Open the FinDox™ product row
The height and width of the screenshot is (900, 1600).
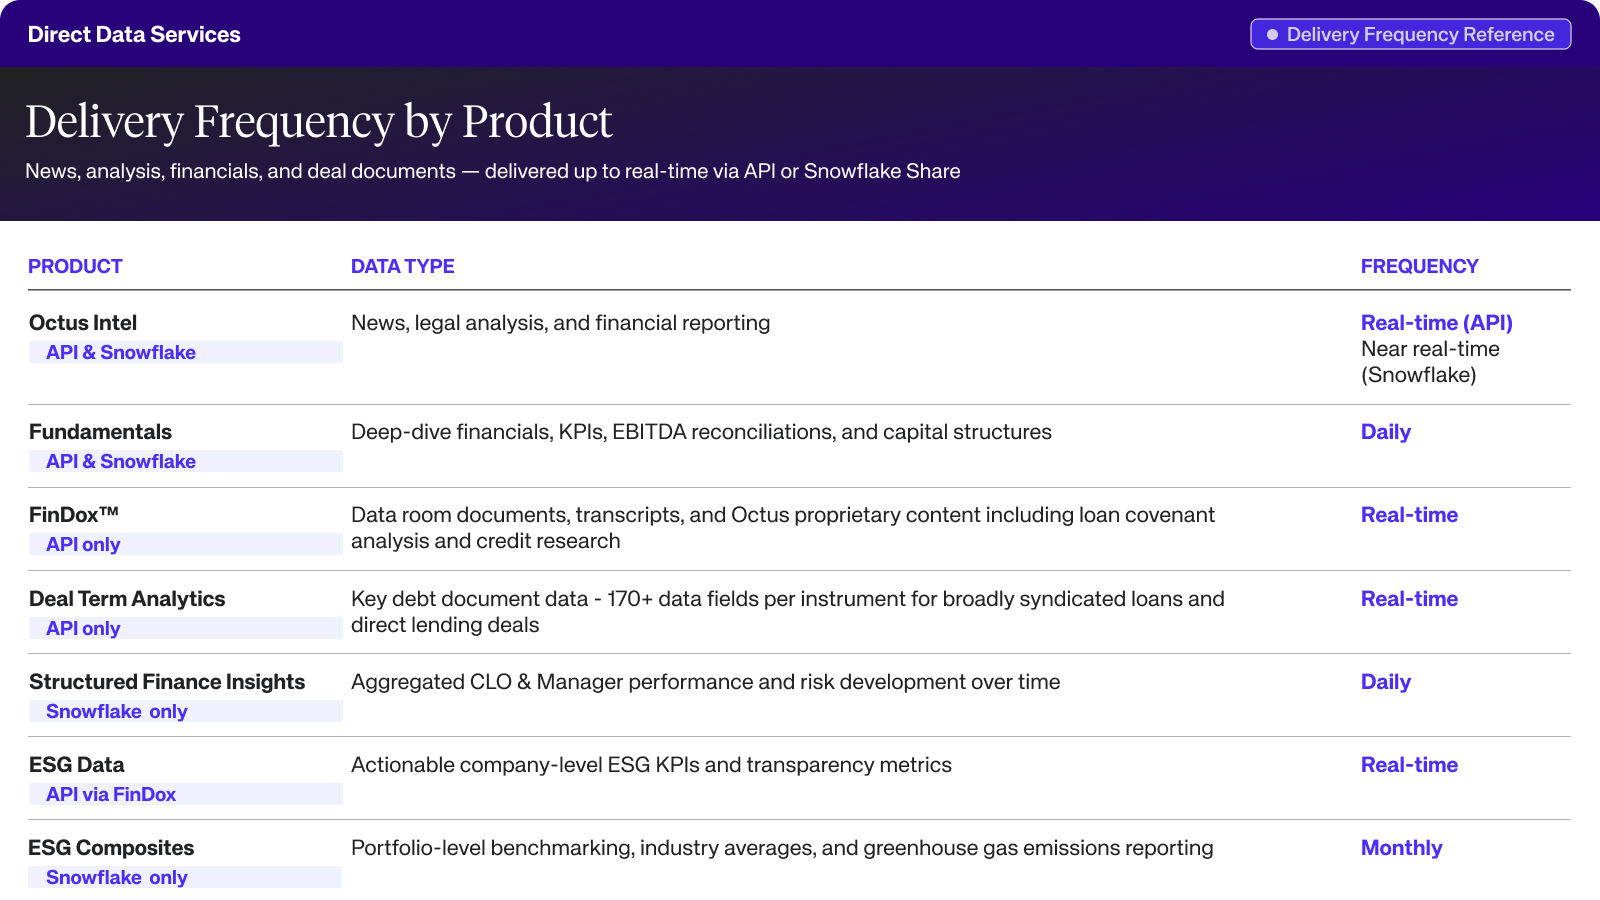[x=74, y=515]
